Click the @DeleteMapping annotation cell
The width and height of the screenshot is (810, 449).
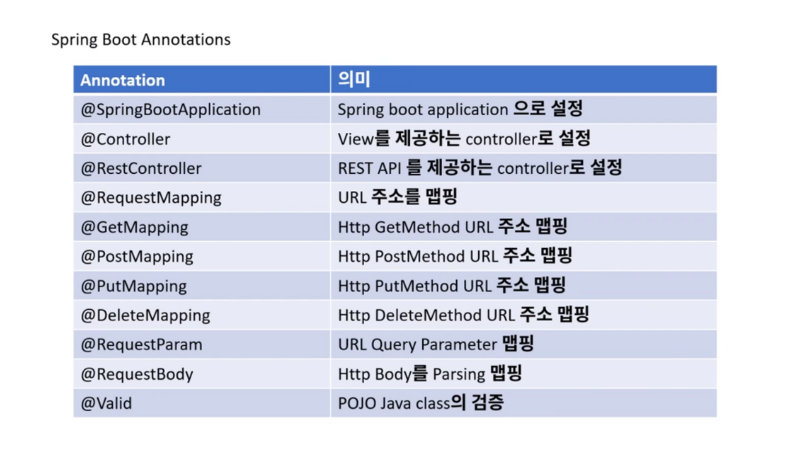(x=201, y=315)
